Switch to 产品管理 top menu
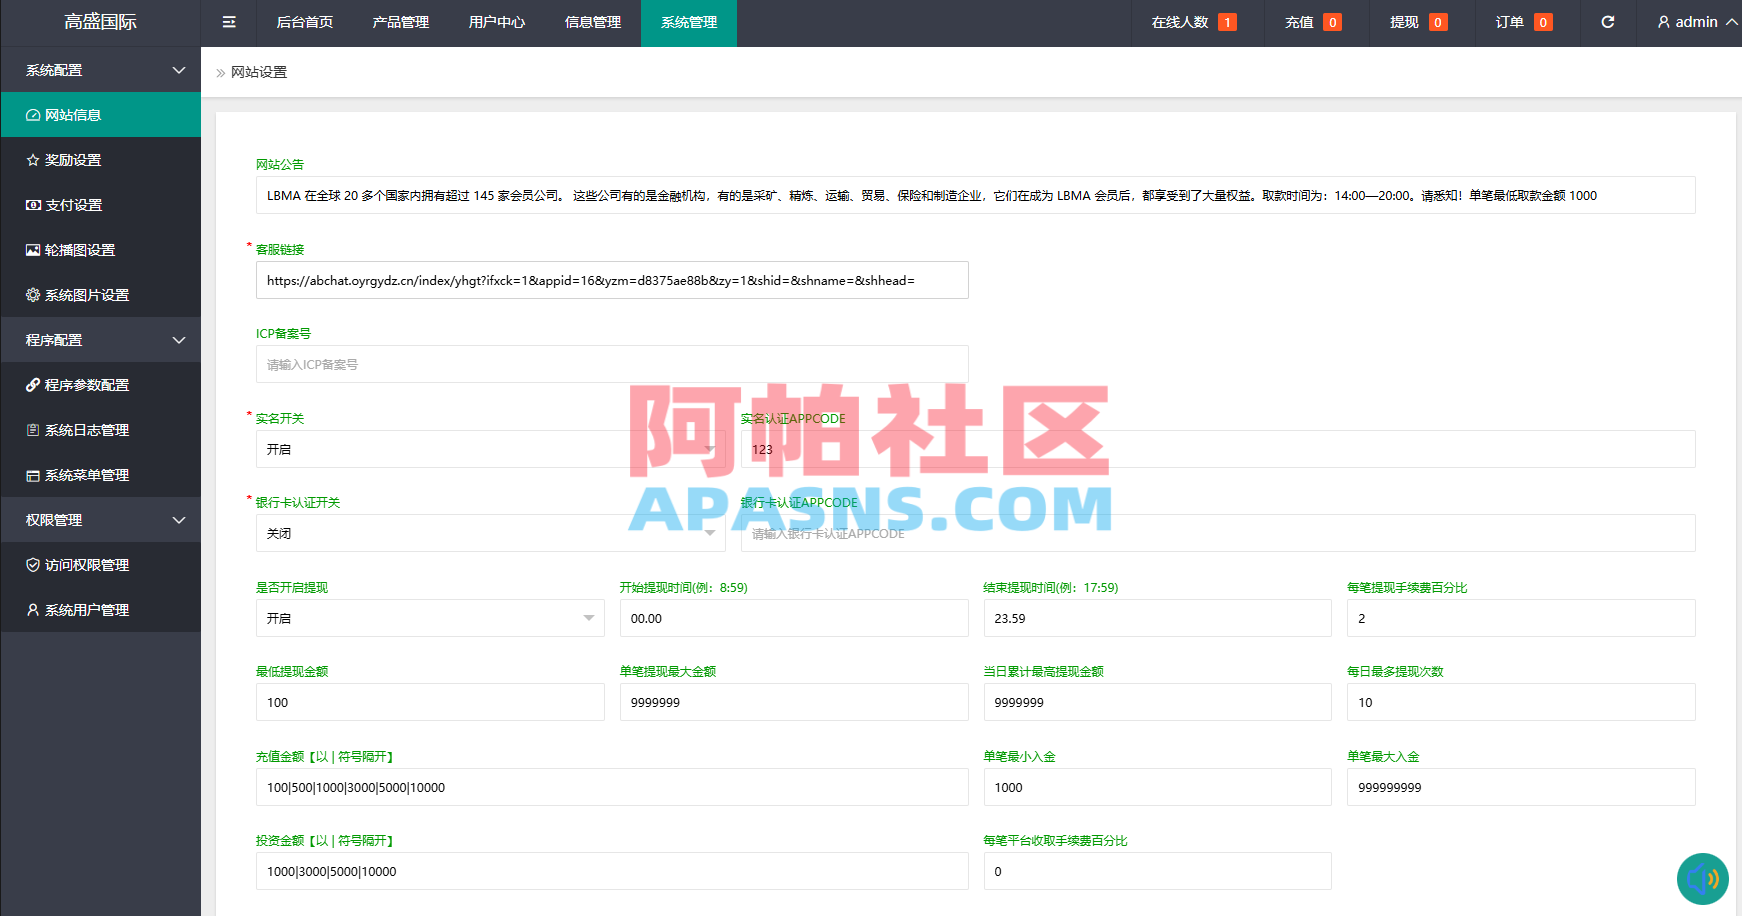Screen dimensions: 1742x916 pos(401,22)
